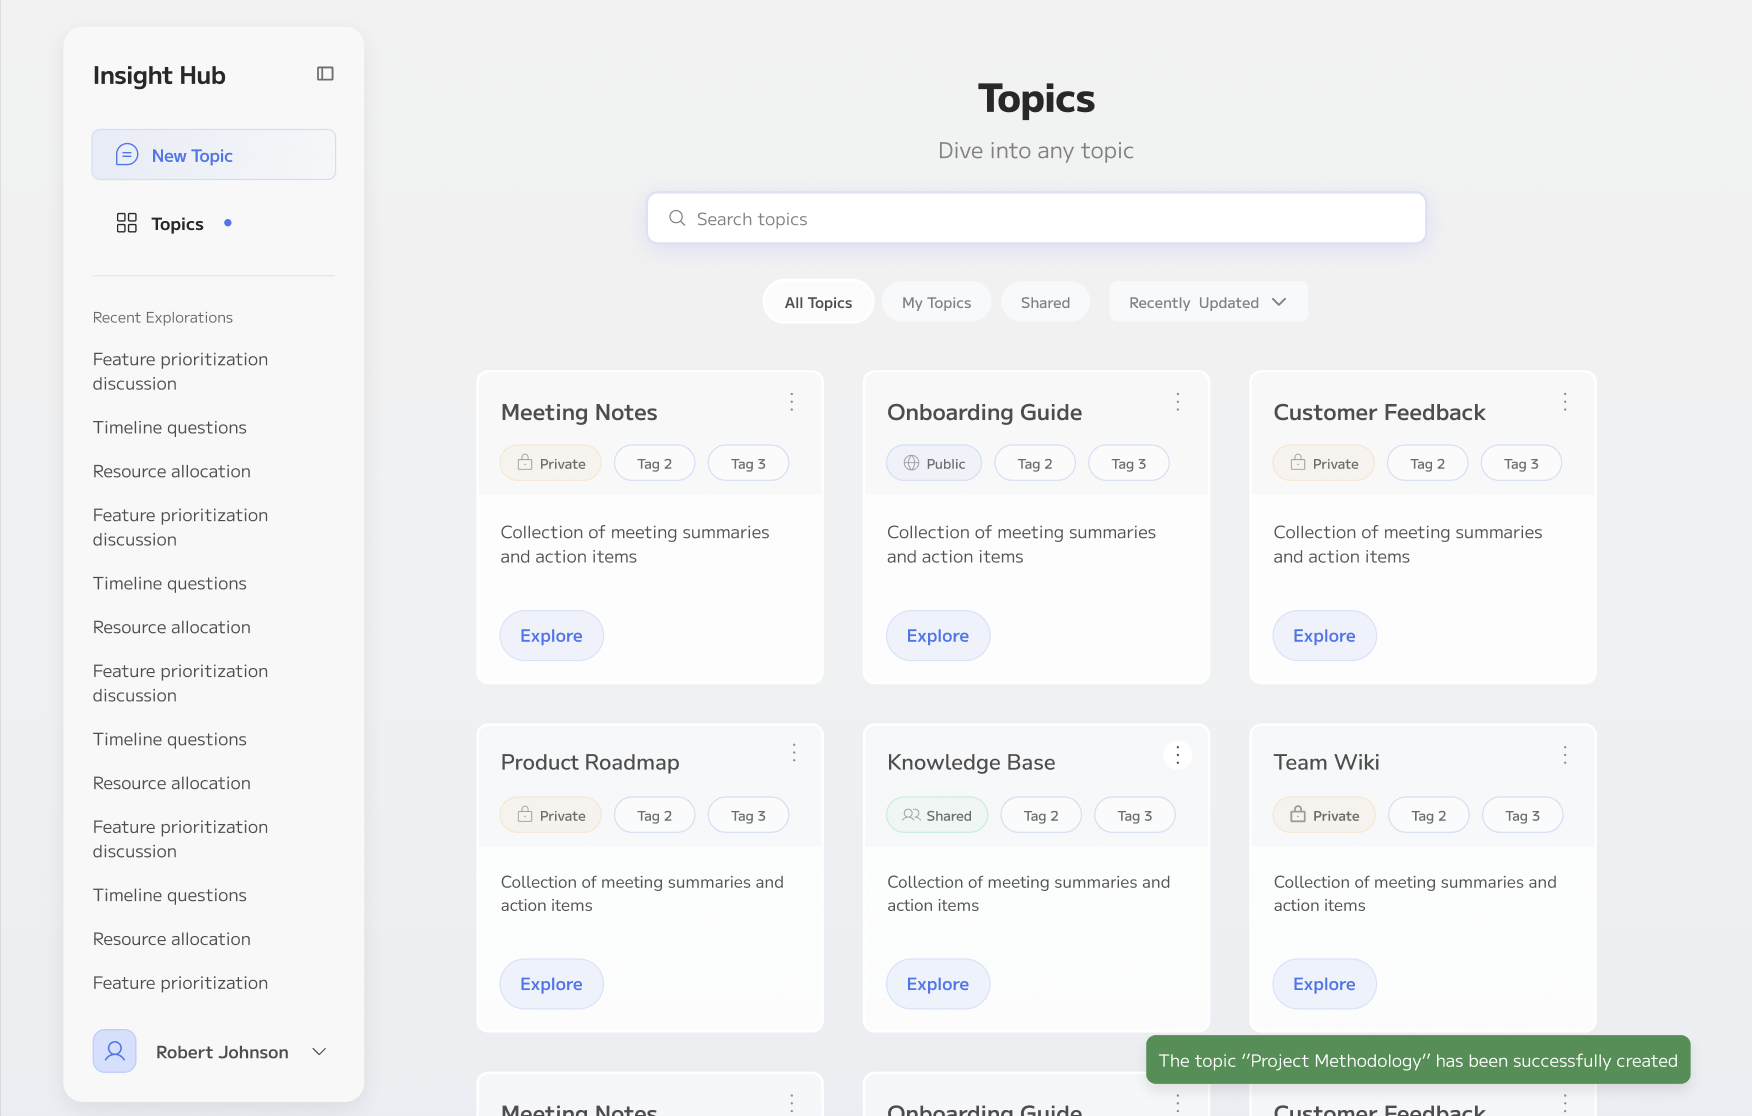
Task: Open three-dot menu on Meeting Notes card
Action: tap(791, 402)
